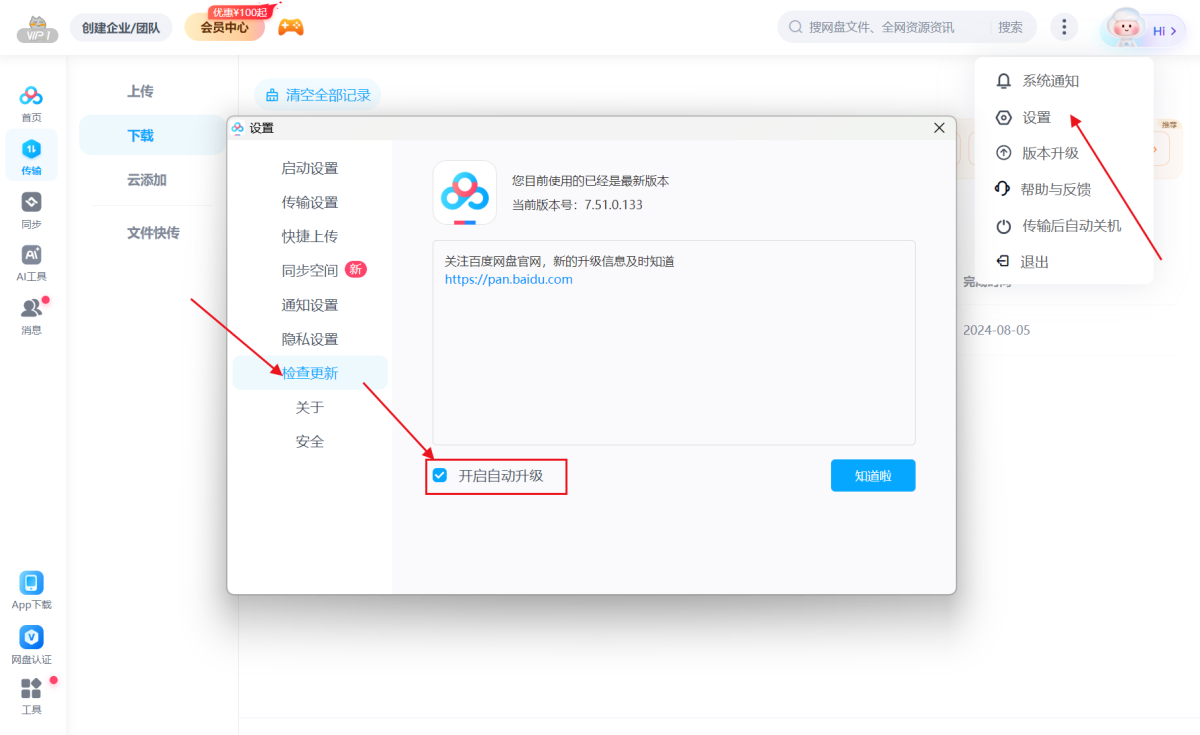Click the gear icon beside 设置

point(1004,117)
